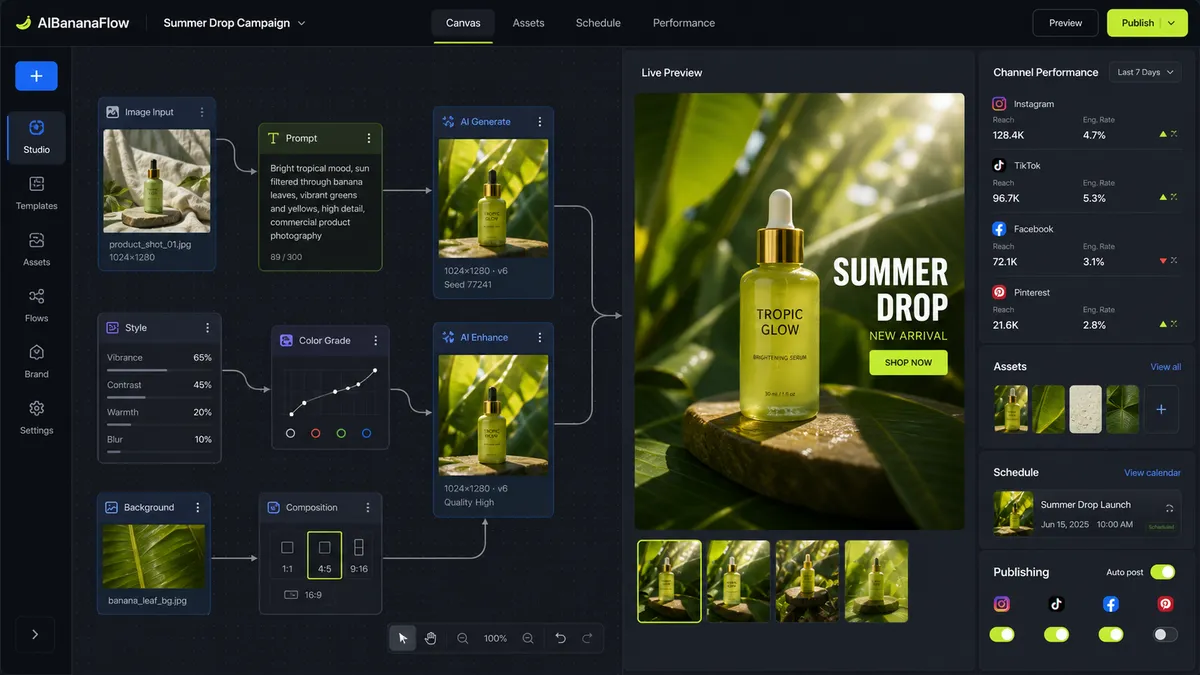
Task: Select the 9:16 aspect ratio
Action: pyautogui.click(x=359, y=555)
